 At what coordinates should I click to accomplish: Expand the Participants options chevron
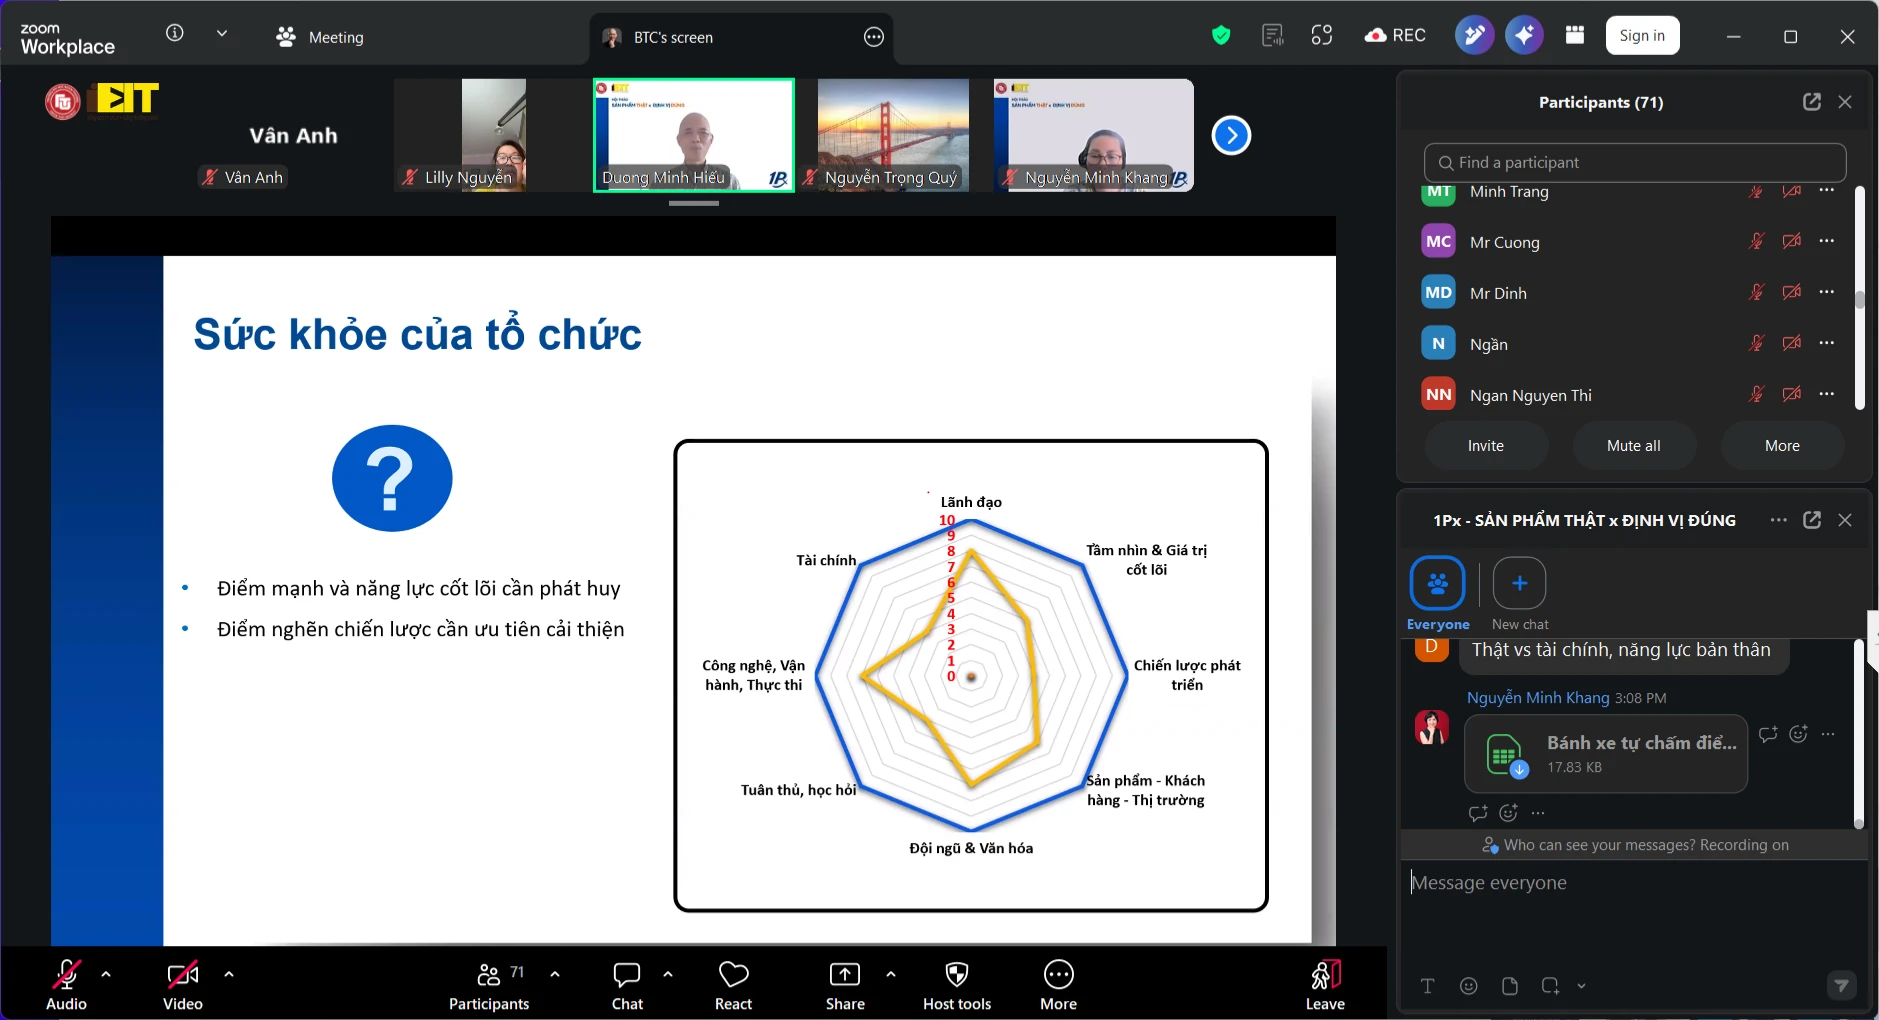(x=555, y=973)
